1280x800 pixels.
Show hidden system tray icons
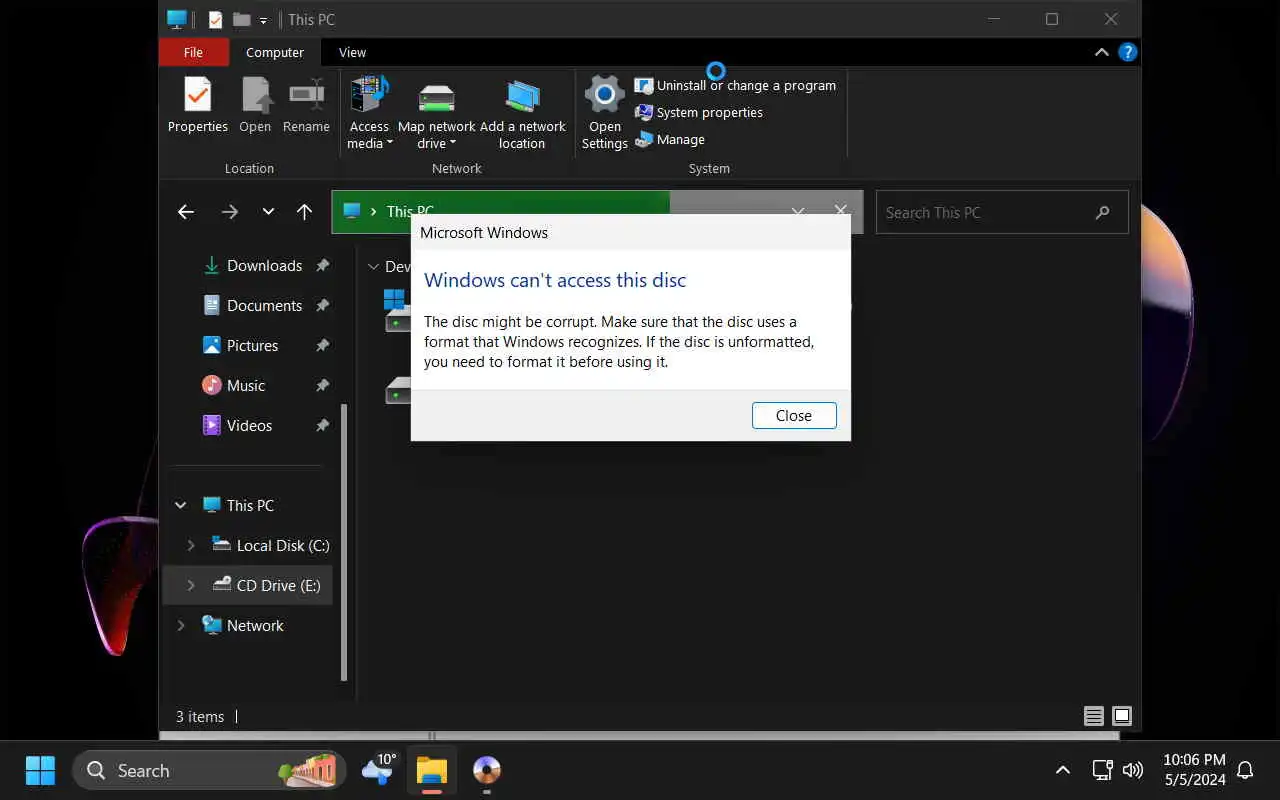pos(1063,770)
